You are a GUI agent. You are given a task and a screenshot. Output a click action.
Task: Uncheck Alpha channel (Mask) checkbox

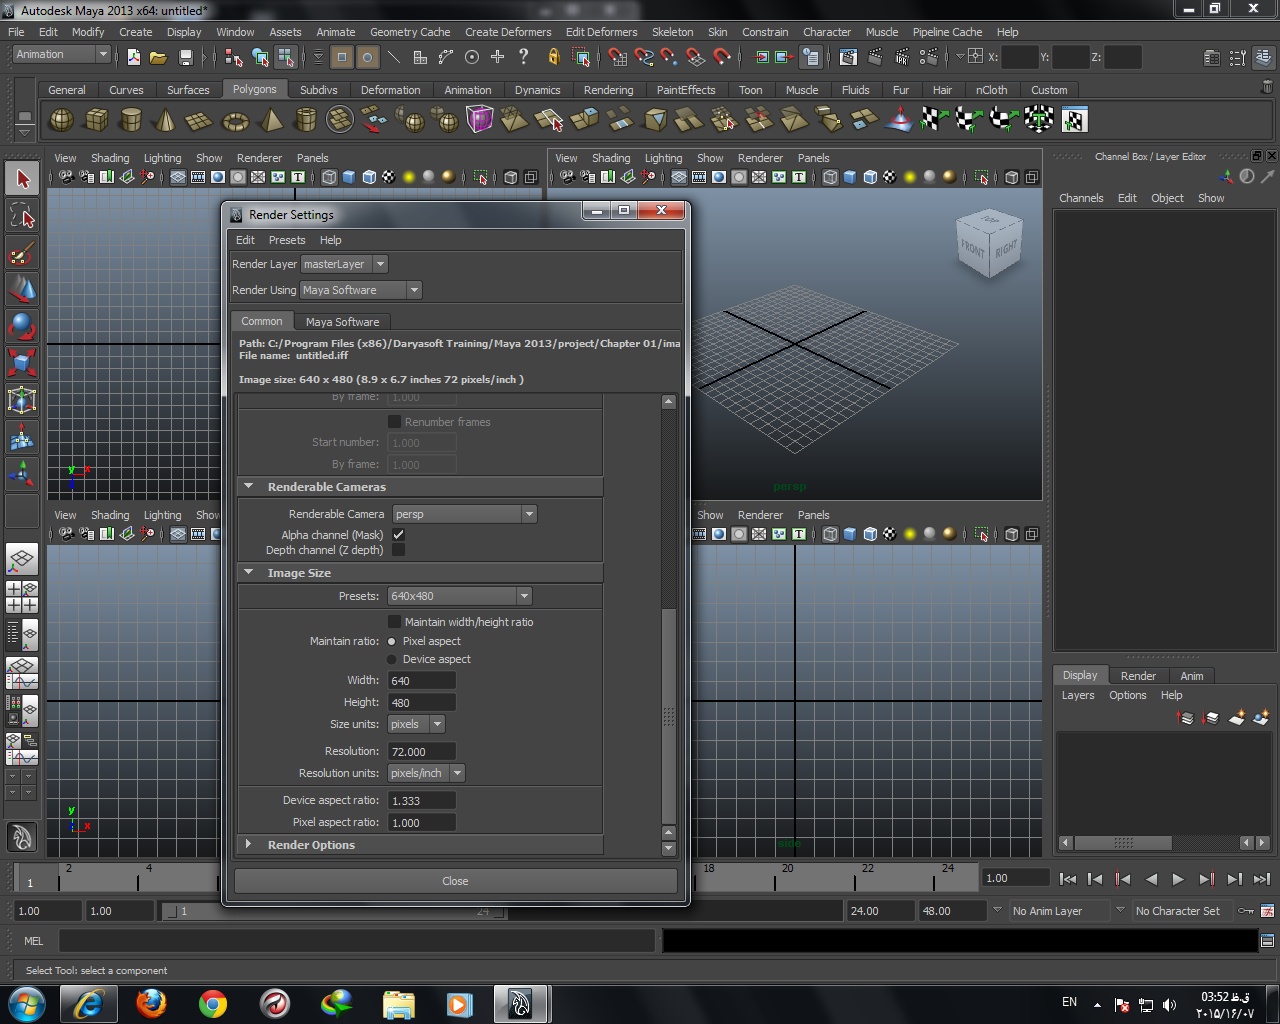click(398, 535)
